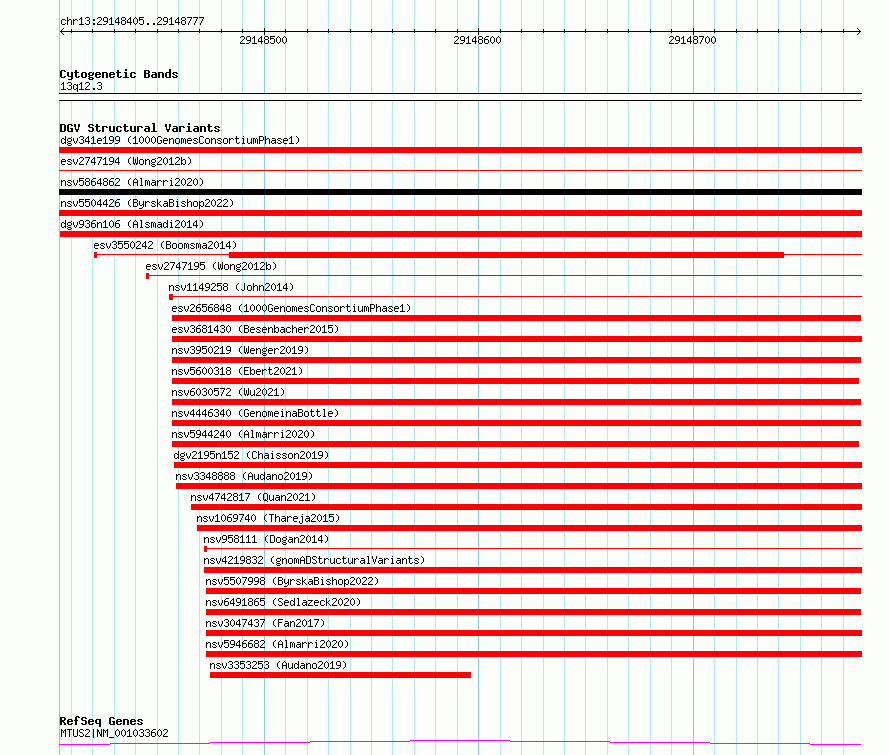
Task: Click the 29148600 ruler position label
Action: [477, 40]
